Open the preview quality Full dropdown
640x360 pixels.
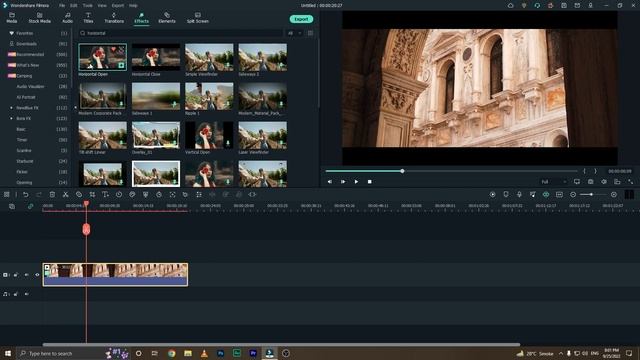[554, 182]
